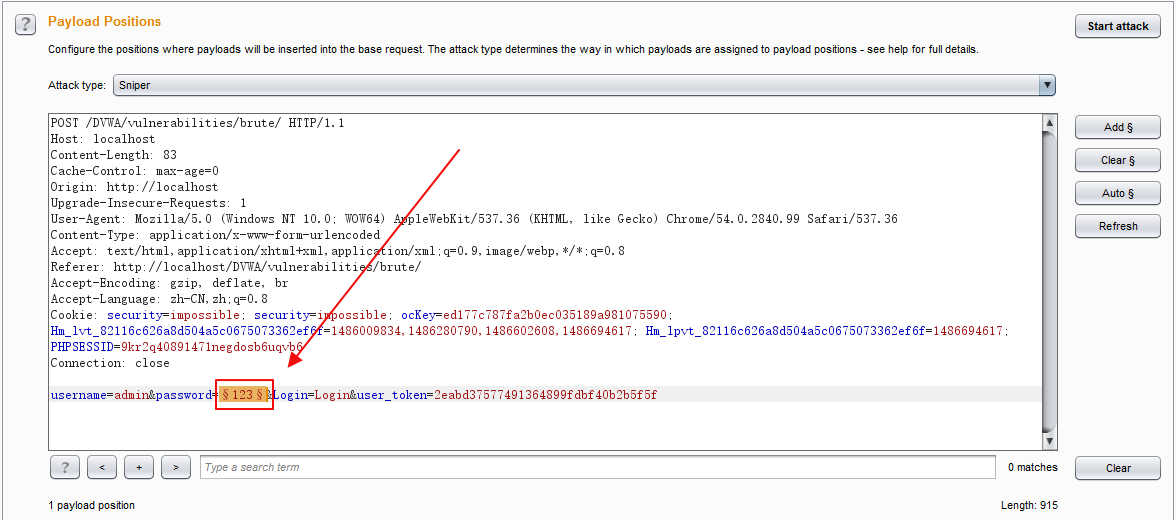Image resolution: width=1176 pixels, height=520 pixels.
Task: Click the Cache-Control: max-age=0 header
Action: [134, 171]
